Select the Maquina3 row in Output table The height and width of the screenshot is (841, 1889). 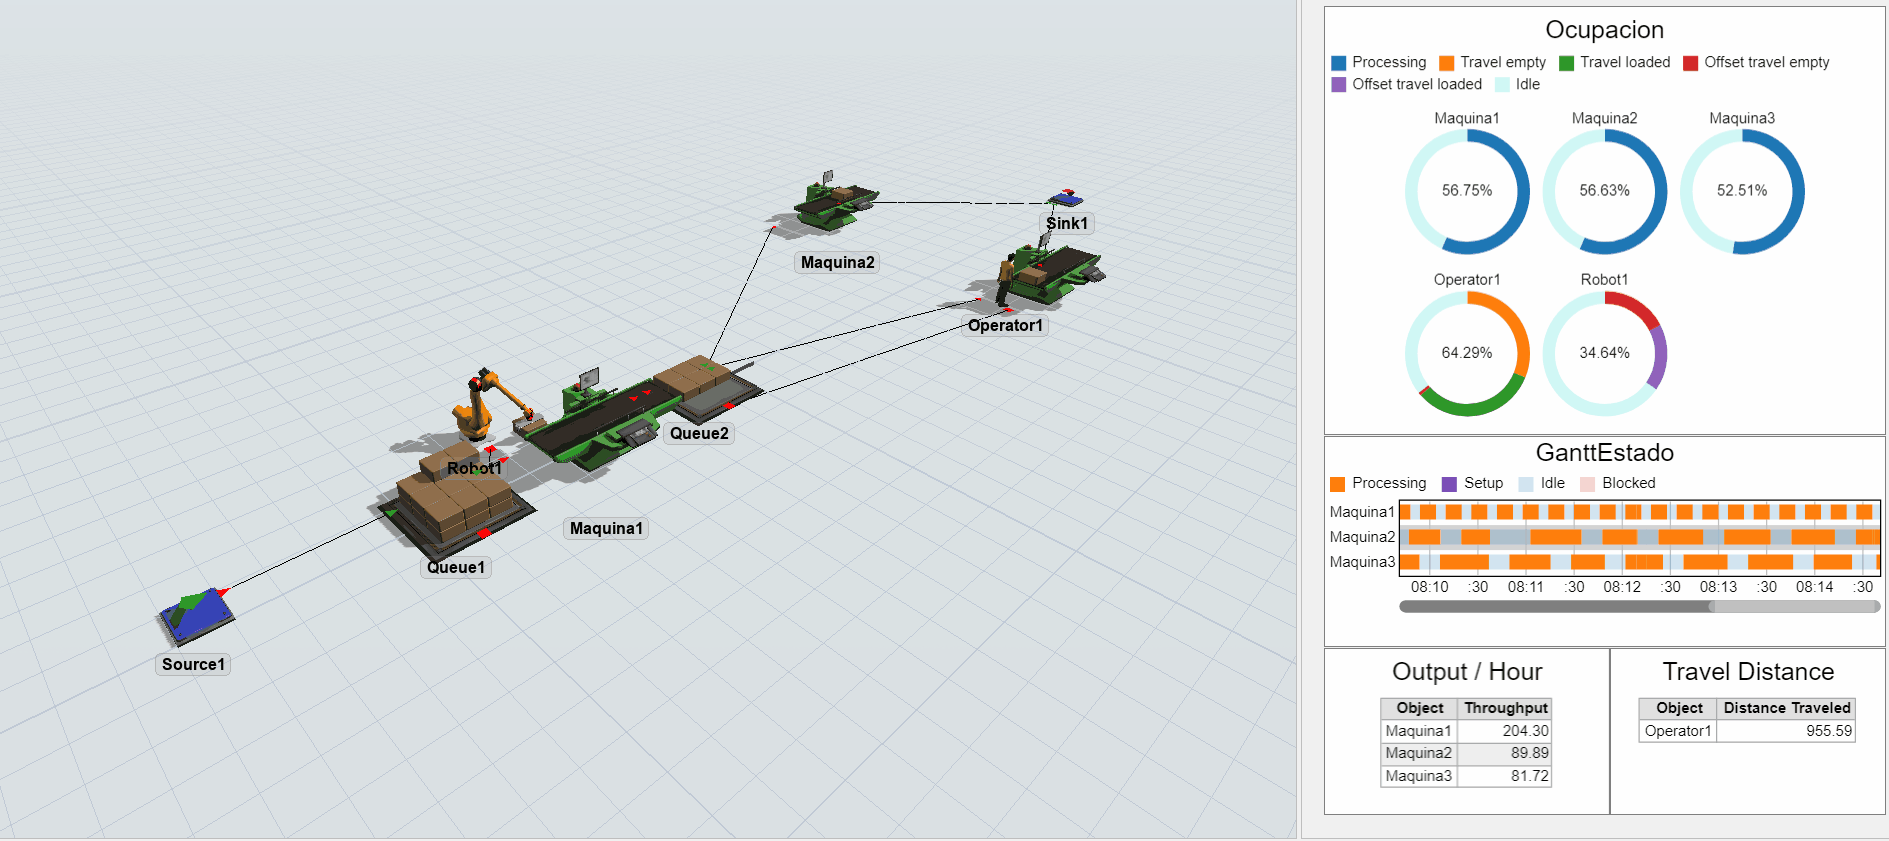click(1418, 776)
